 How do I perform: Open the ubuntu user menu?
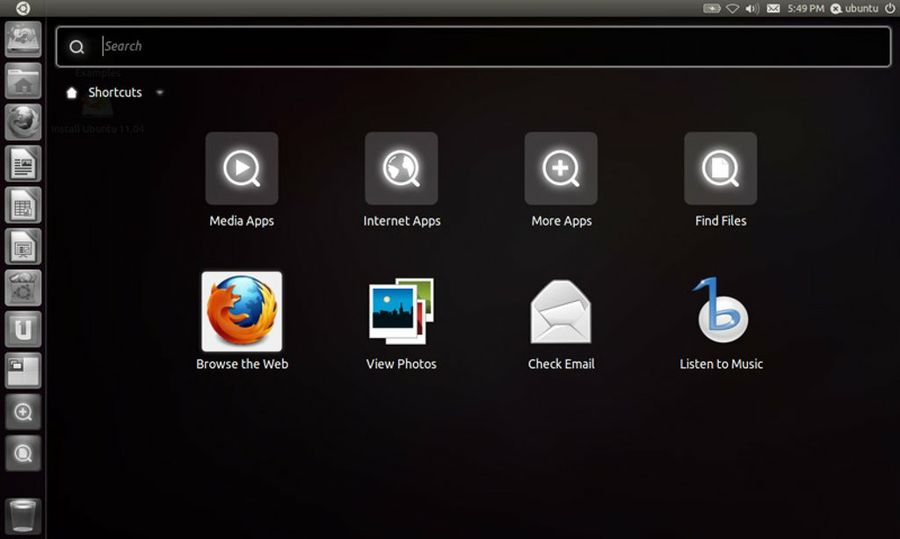pos(854,8)
